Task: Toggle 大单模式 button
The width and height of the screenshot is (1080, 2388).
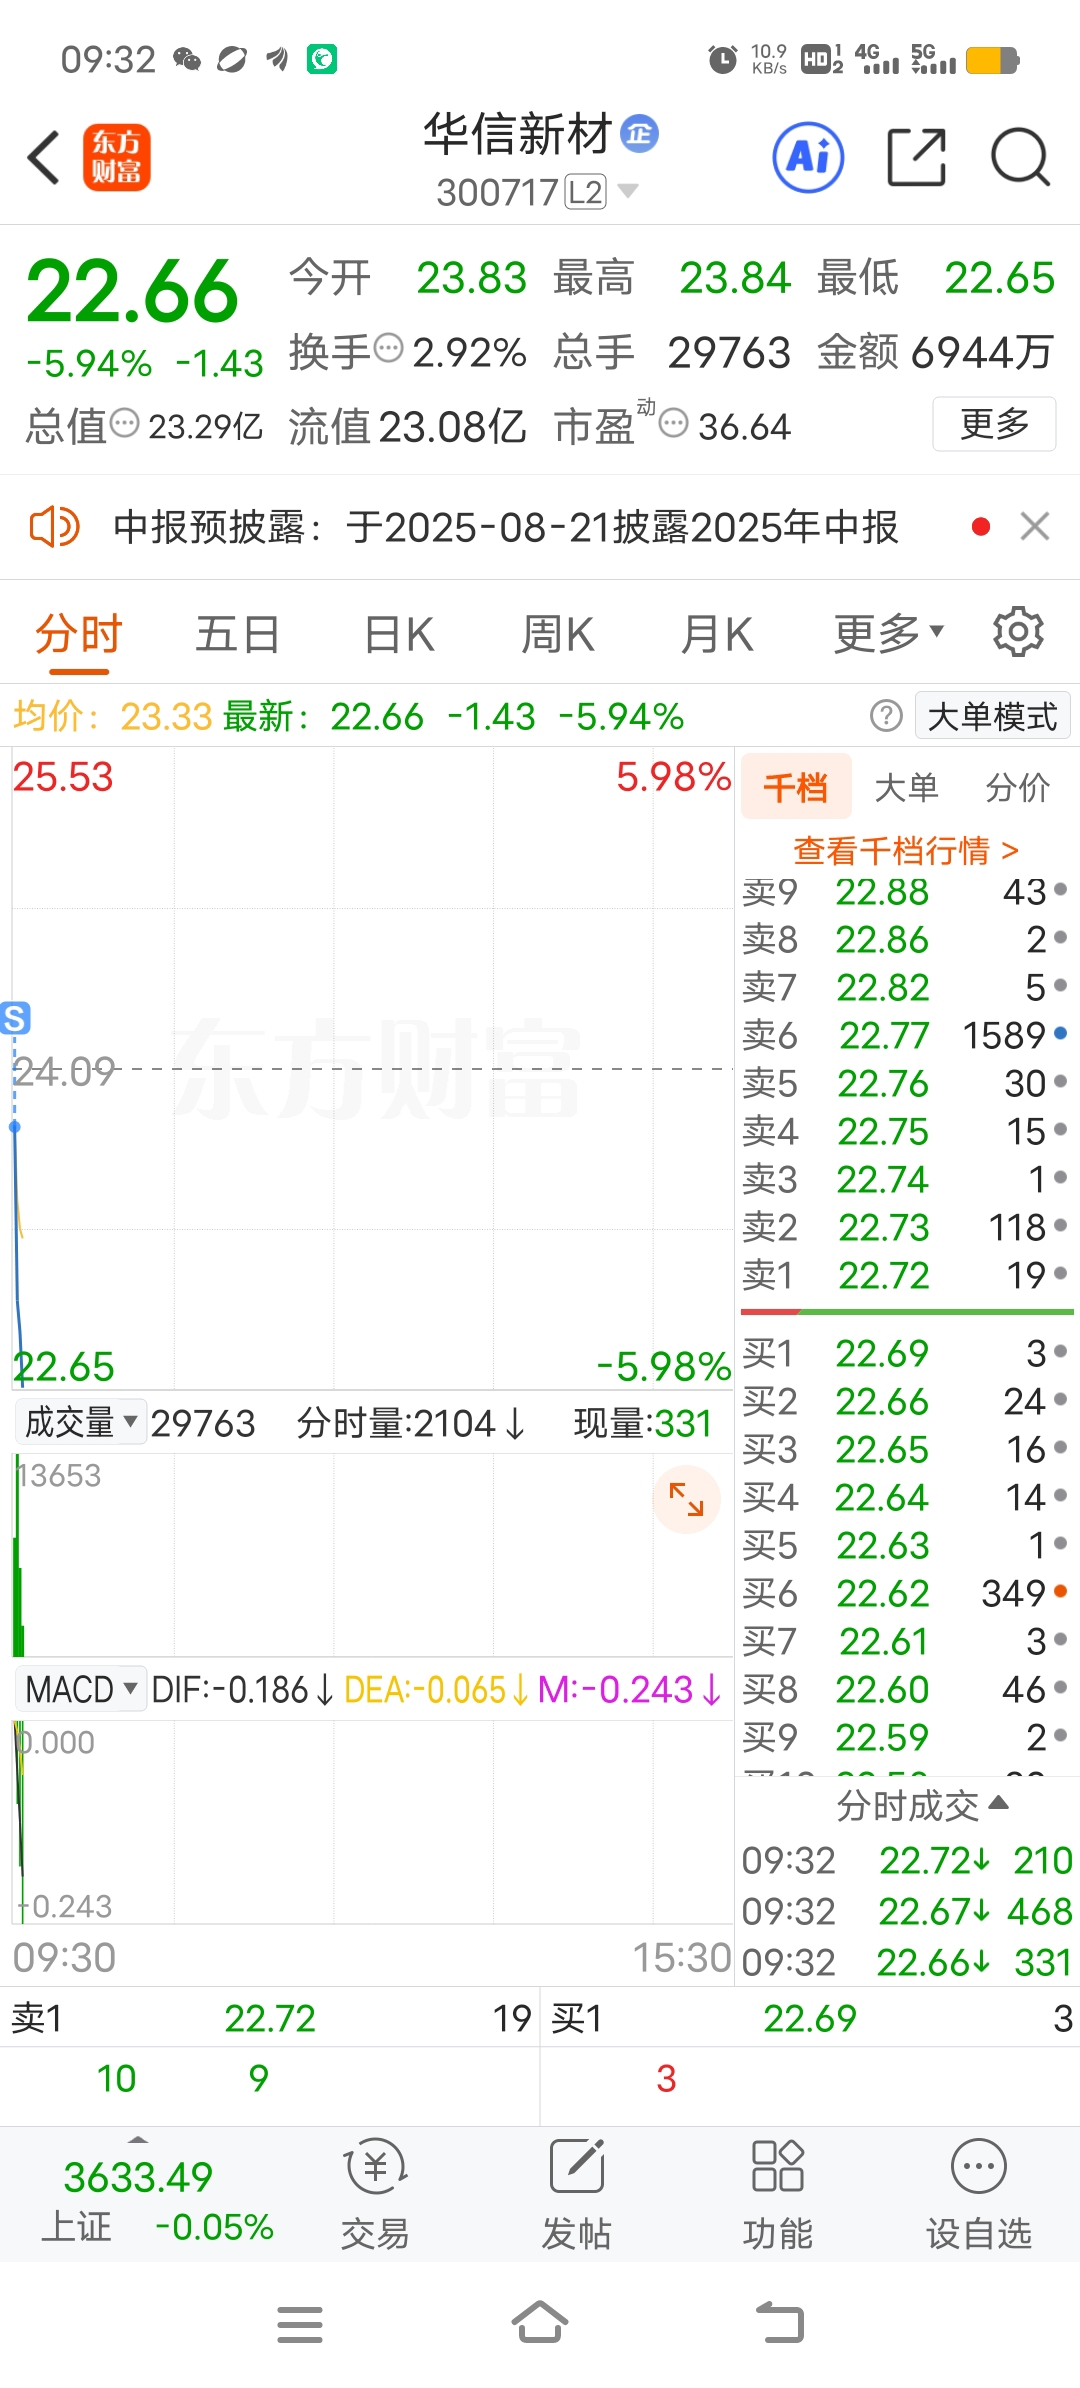Action: point(992,716)
